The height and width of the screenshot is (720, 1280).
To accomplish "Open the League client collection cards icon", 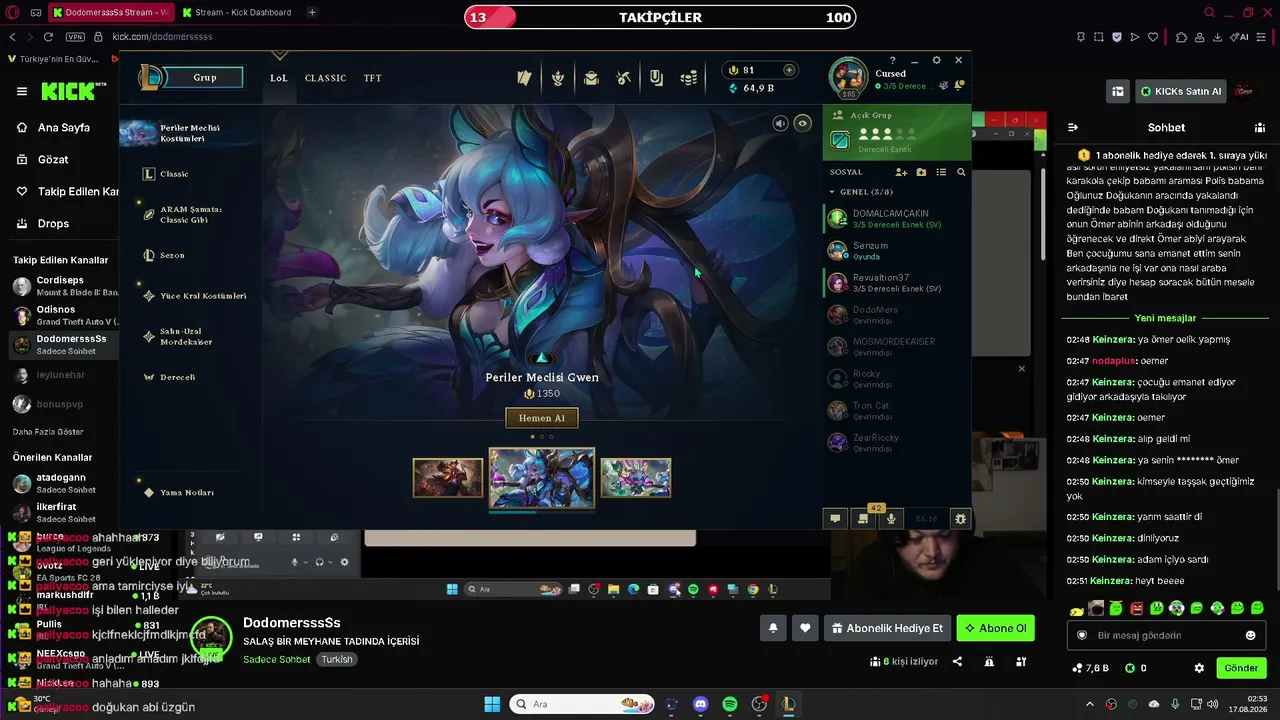I will [x=524, y=78].
